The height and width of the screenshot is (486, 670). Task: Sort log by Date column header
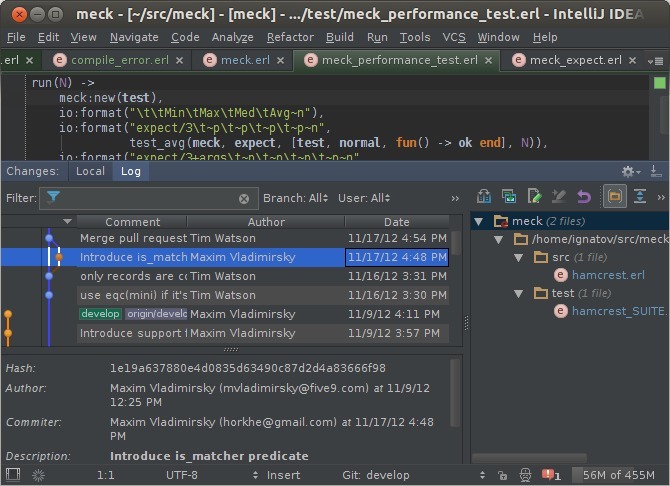397,222
